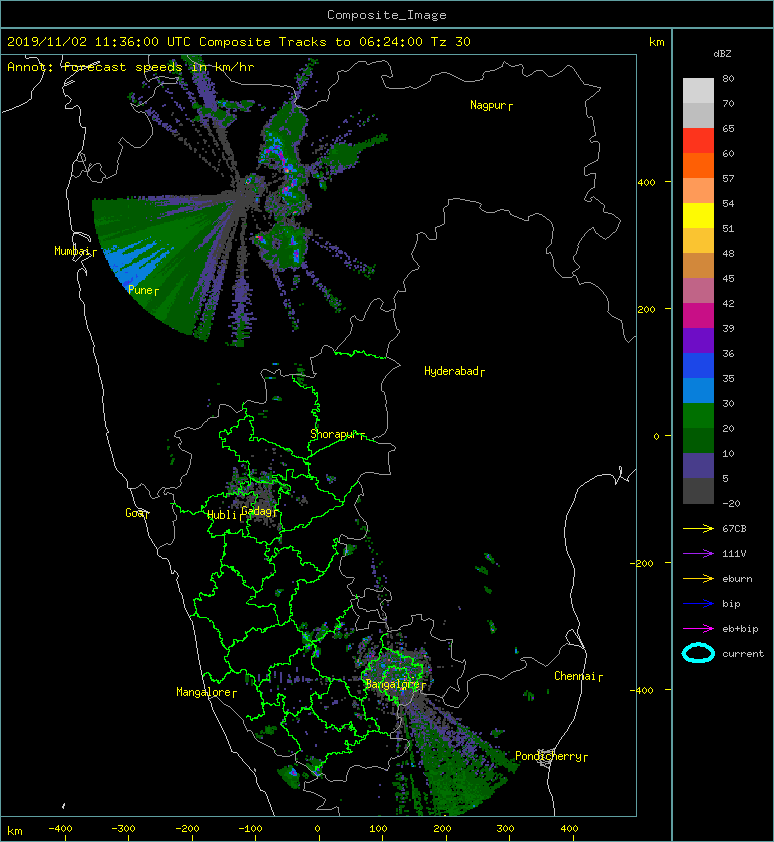This screenshot has height=842, width=774.
Task: Click the current legend label
Action: point(743,654)
